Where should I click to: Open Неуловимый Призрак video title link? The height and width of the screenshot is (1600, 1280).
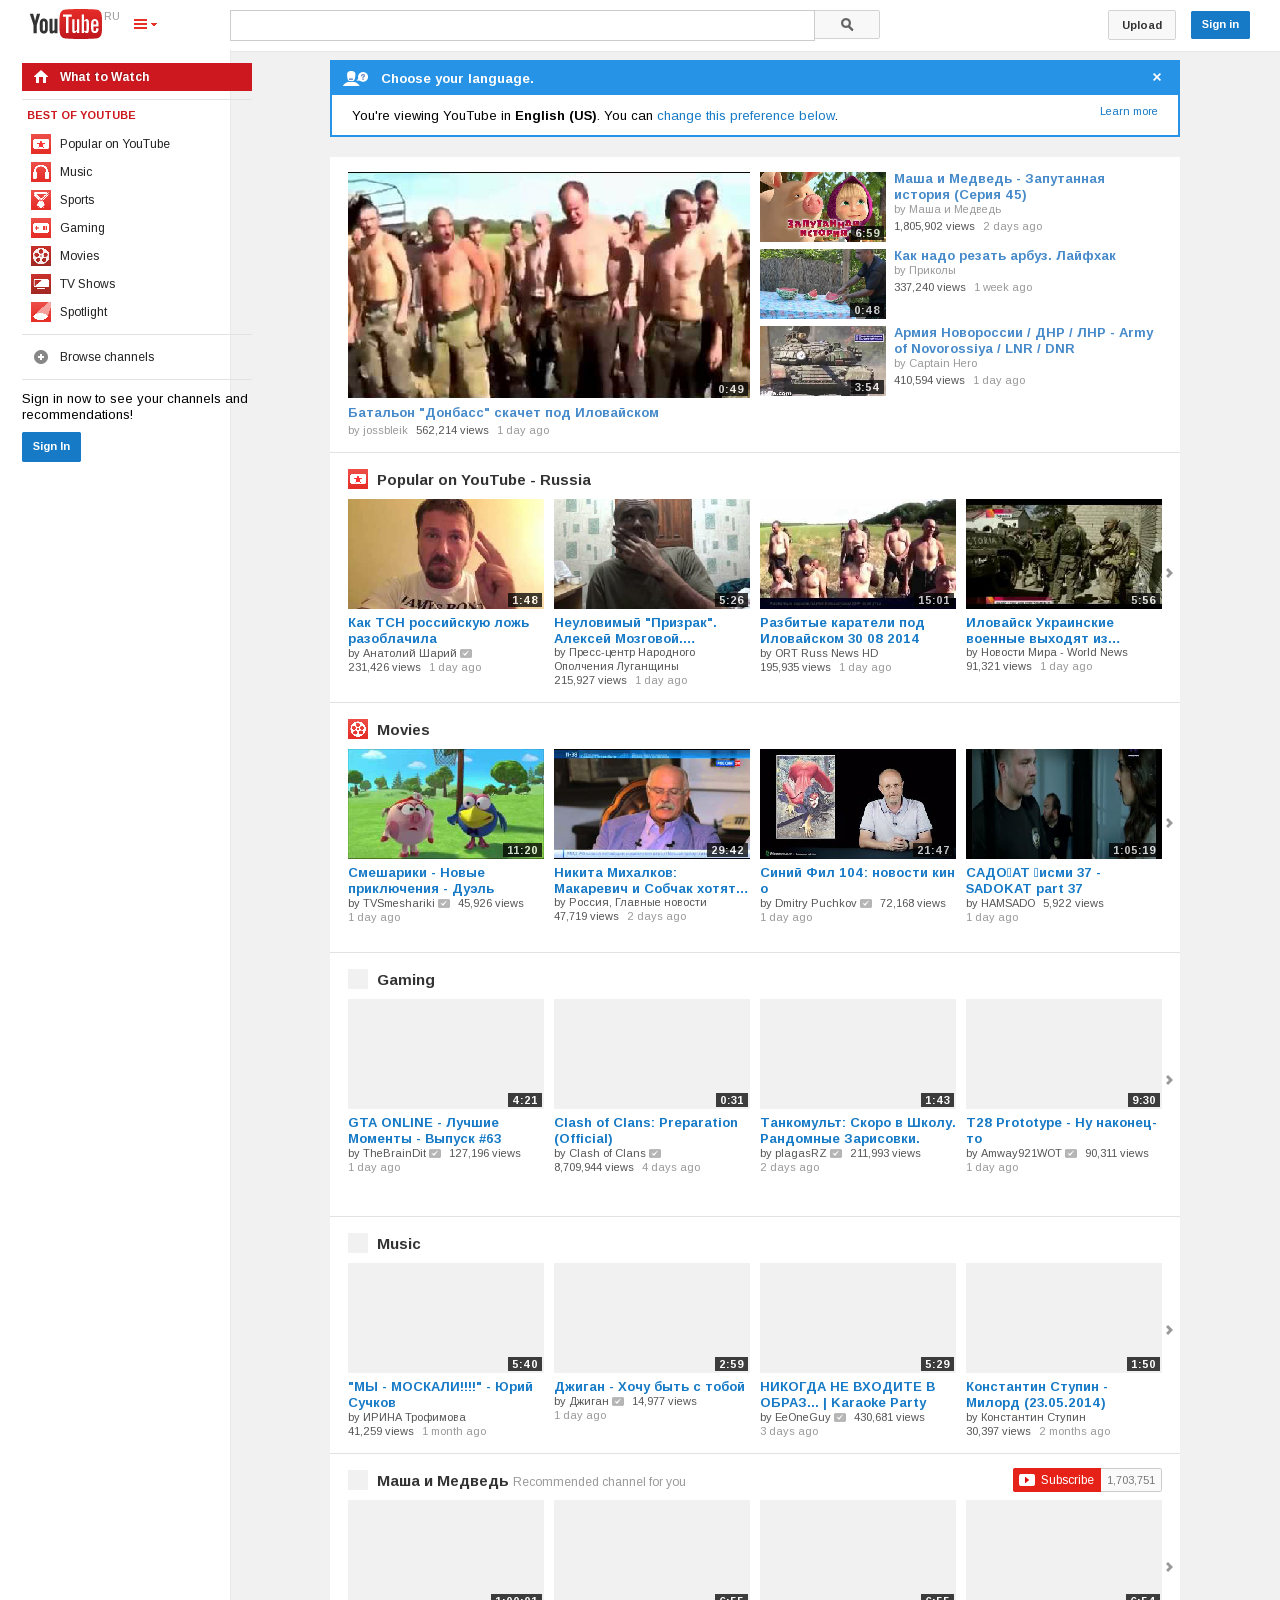635,630
